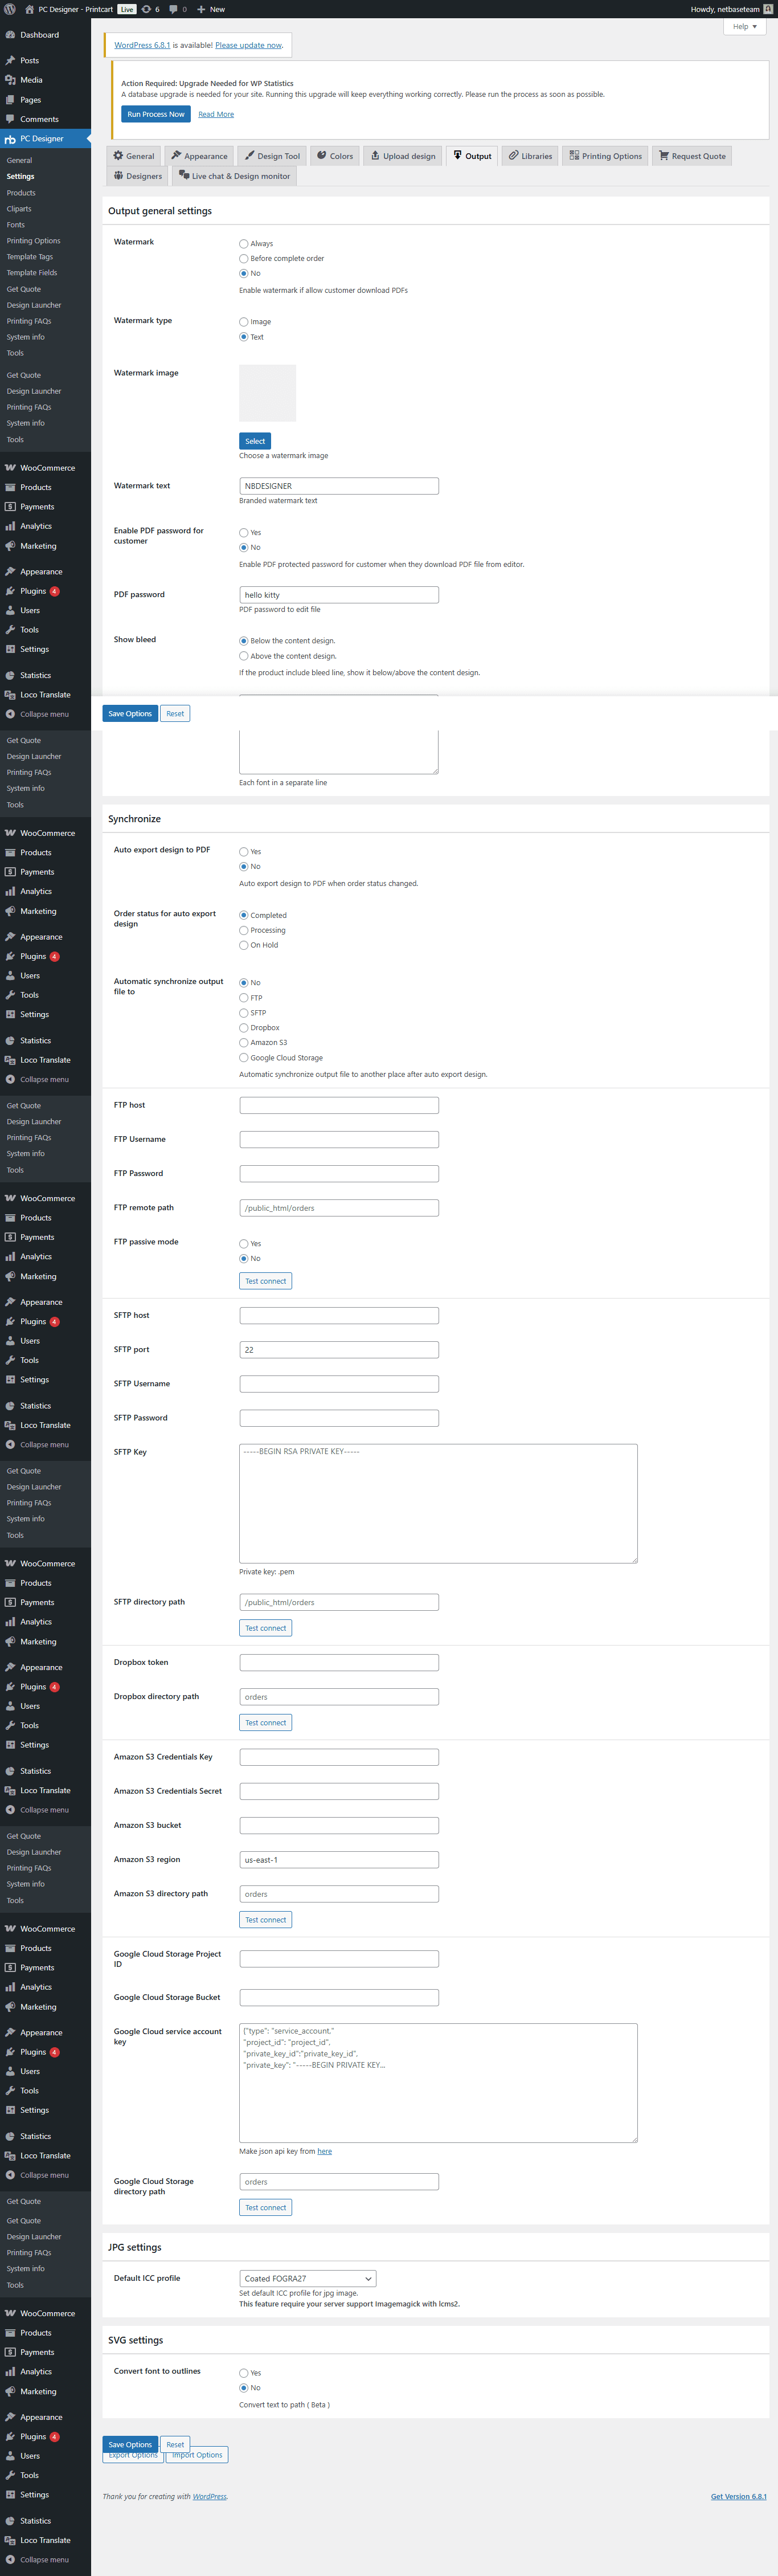Set Watermark to Always
The image size is (778, 2576).
(x=244, y=244)
